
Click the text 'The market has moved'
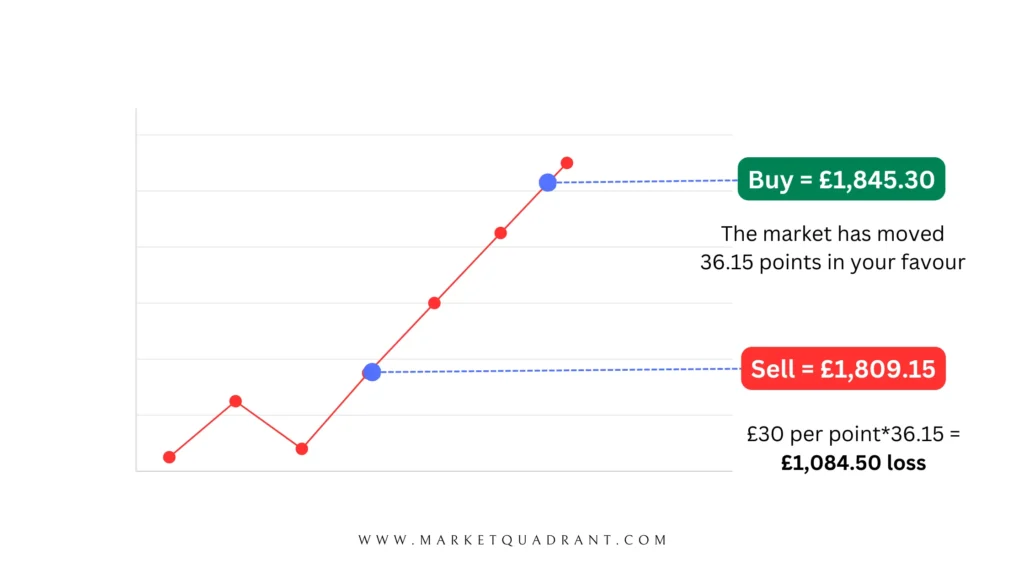(833, 234)
